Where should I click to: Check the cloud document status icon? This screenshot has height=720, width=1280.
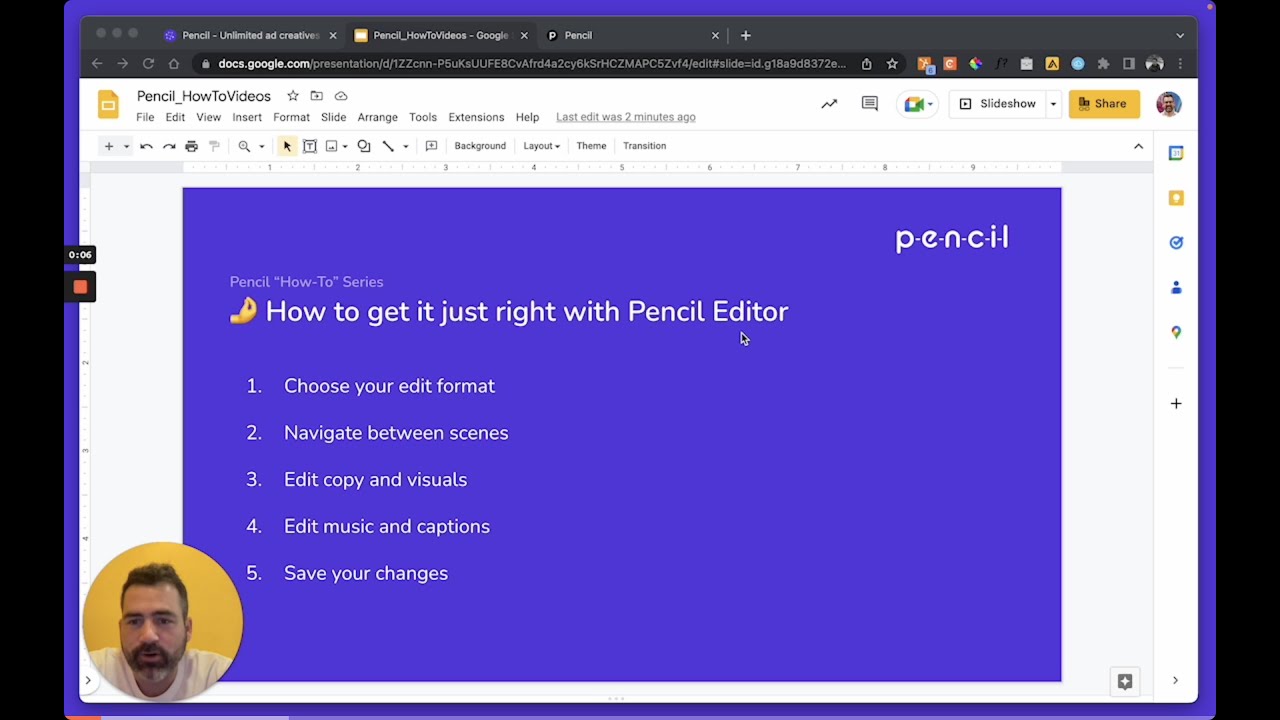coord(341,96)
